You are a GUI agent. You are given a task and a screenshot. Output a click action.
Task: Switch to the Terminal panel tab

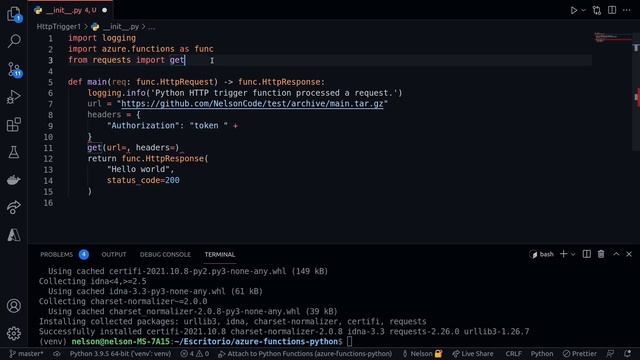pyautogui.click(x=220, y=254)
